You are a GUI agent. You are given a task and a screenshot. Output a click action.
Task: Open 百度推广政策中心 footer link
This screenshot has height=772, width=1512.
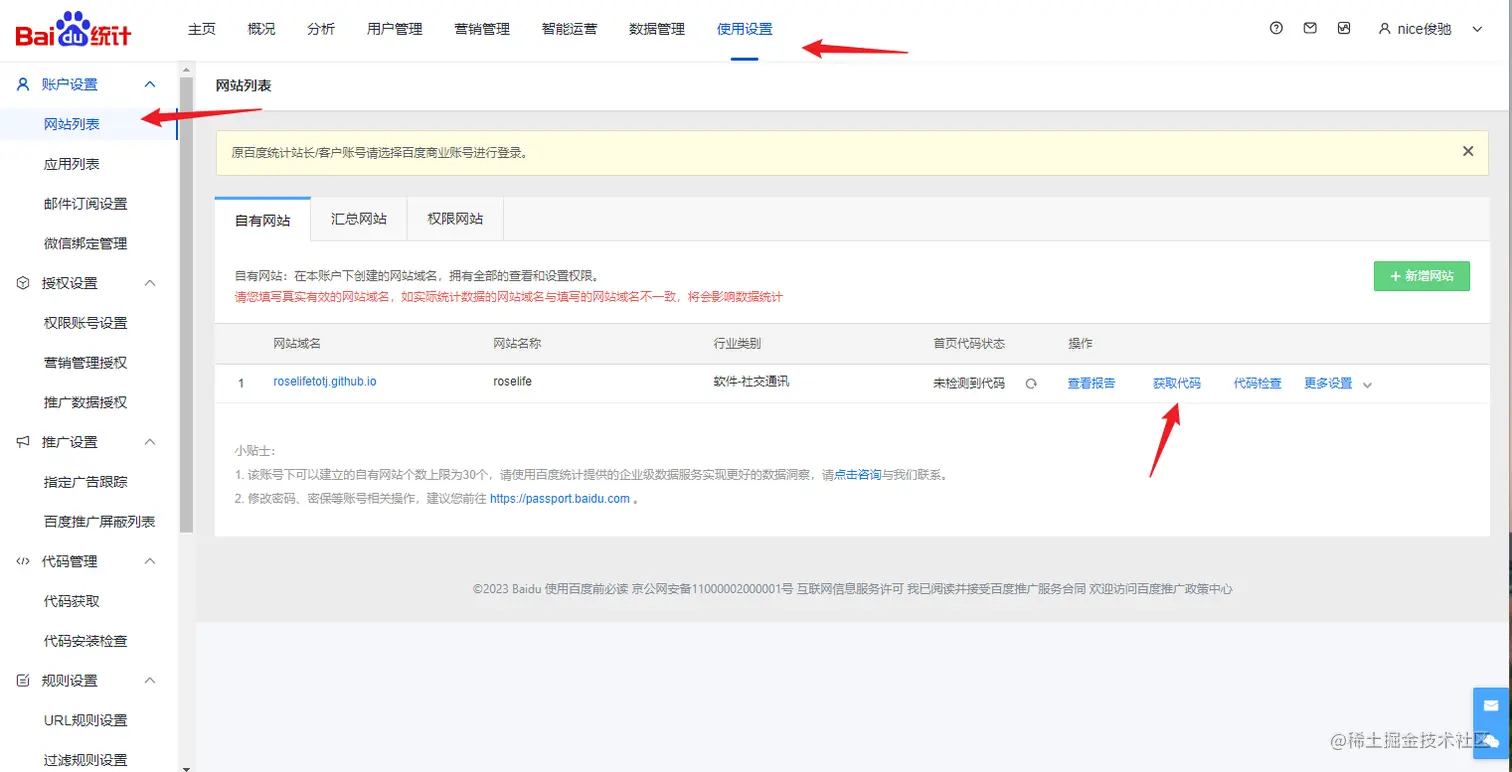point(1184,589)
